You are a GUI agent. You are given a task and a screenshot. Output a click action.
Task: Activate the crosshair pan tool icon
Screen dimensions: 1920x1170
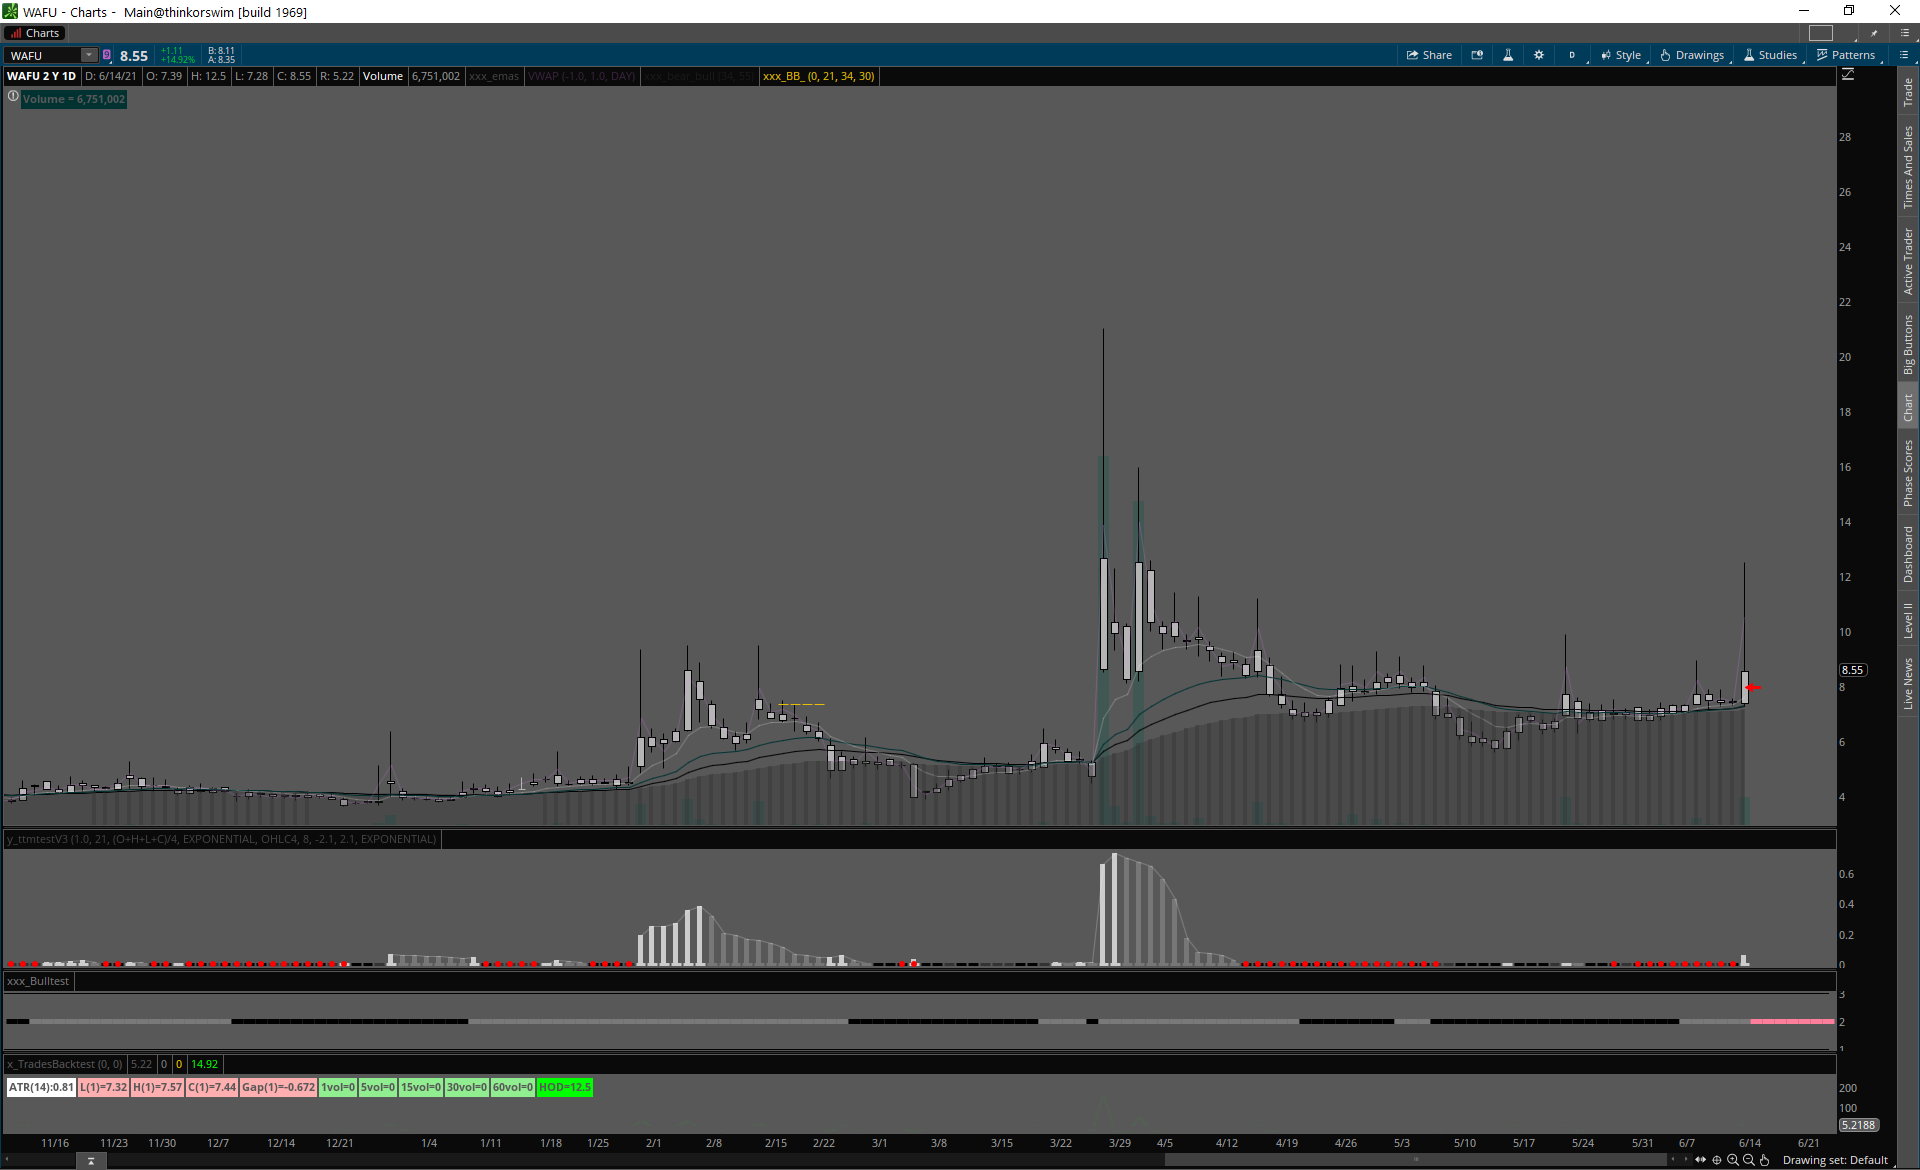tap(1717, 1160)
